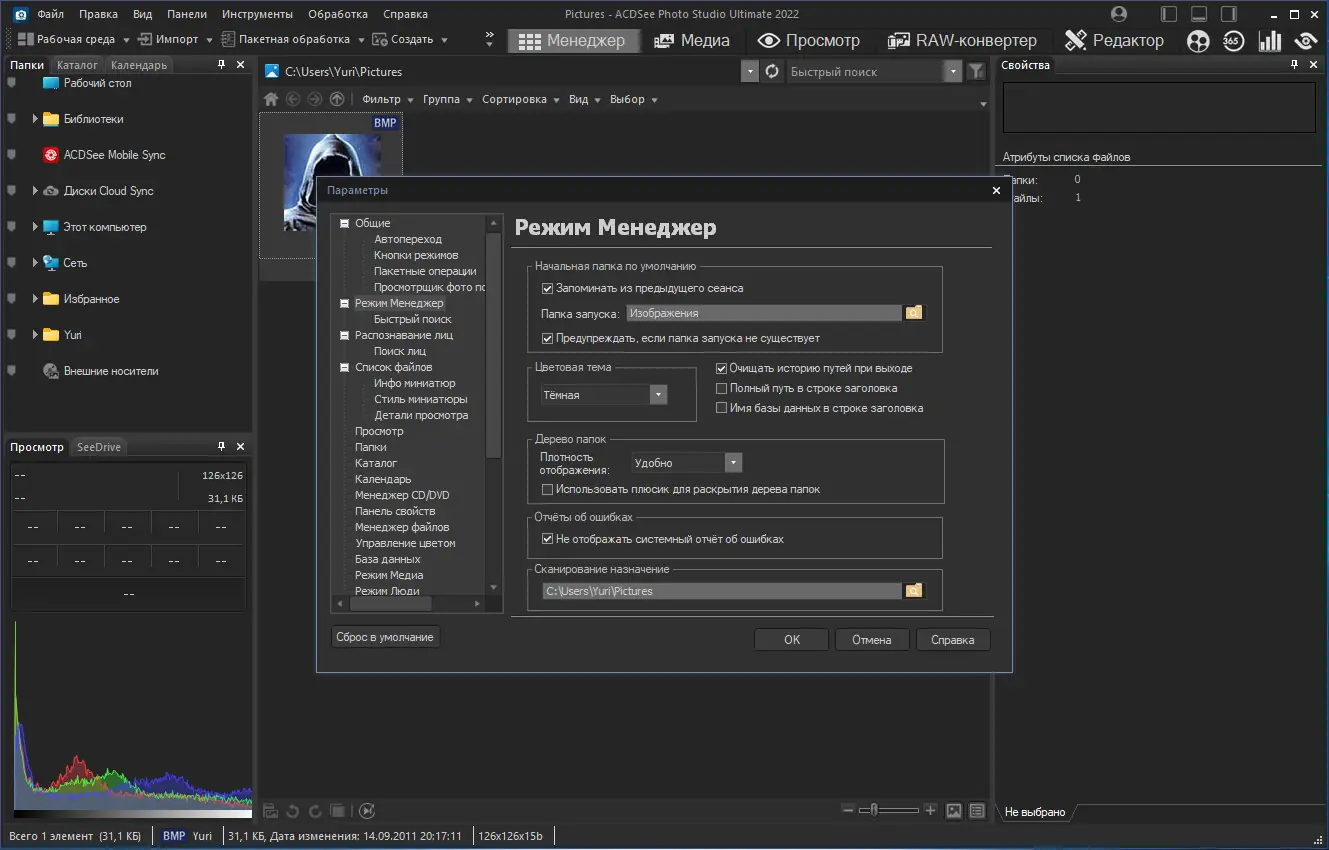Check 'Использовать плюсик для раскрытия дерева папок'

point(547,489)
